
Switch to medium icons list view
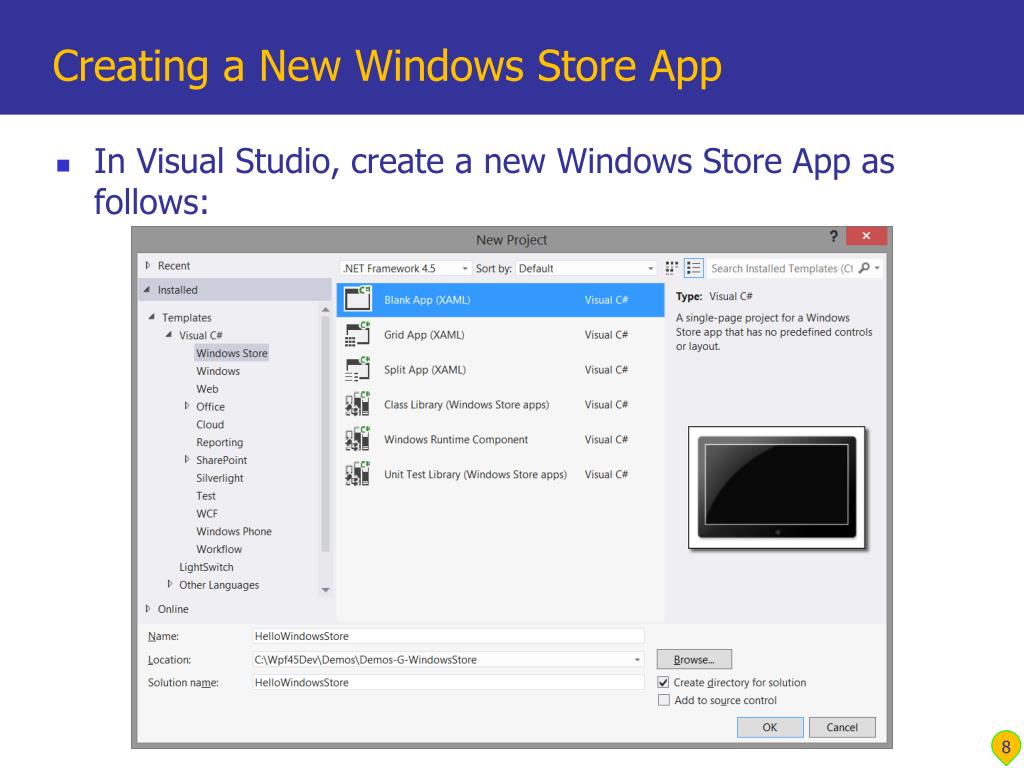pyautogui.click(x=693, y=268)
